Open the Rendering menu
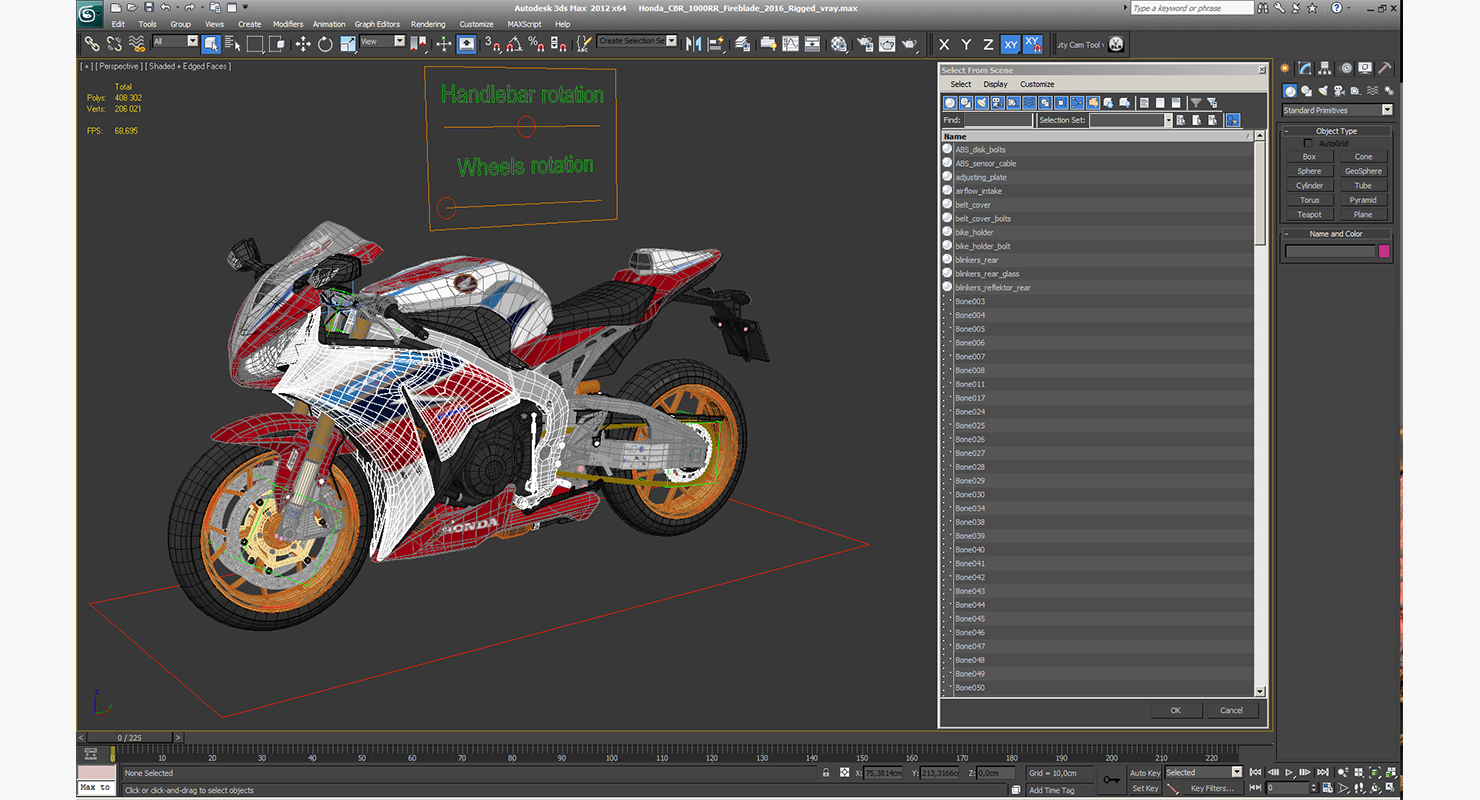This screenshot has height=800, width=1480. [x=428, y=24]
